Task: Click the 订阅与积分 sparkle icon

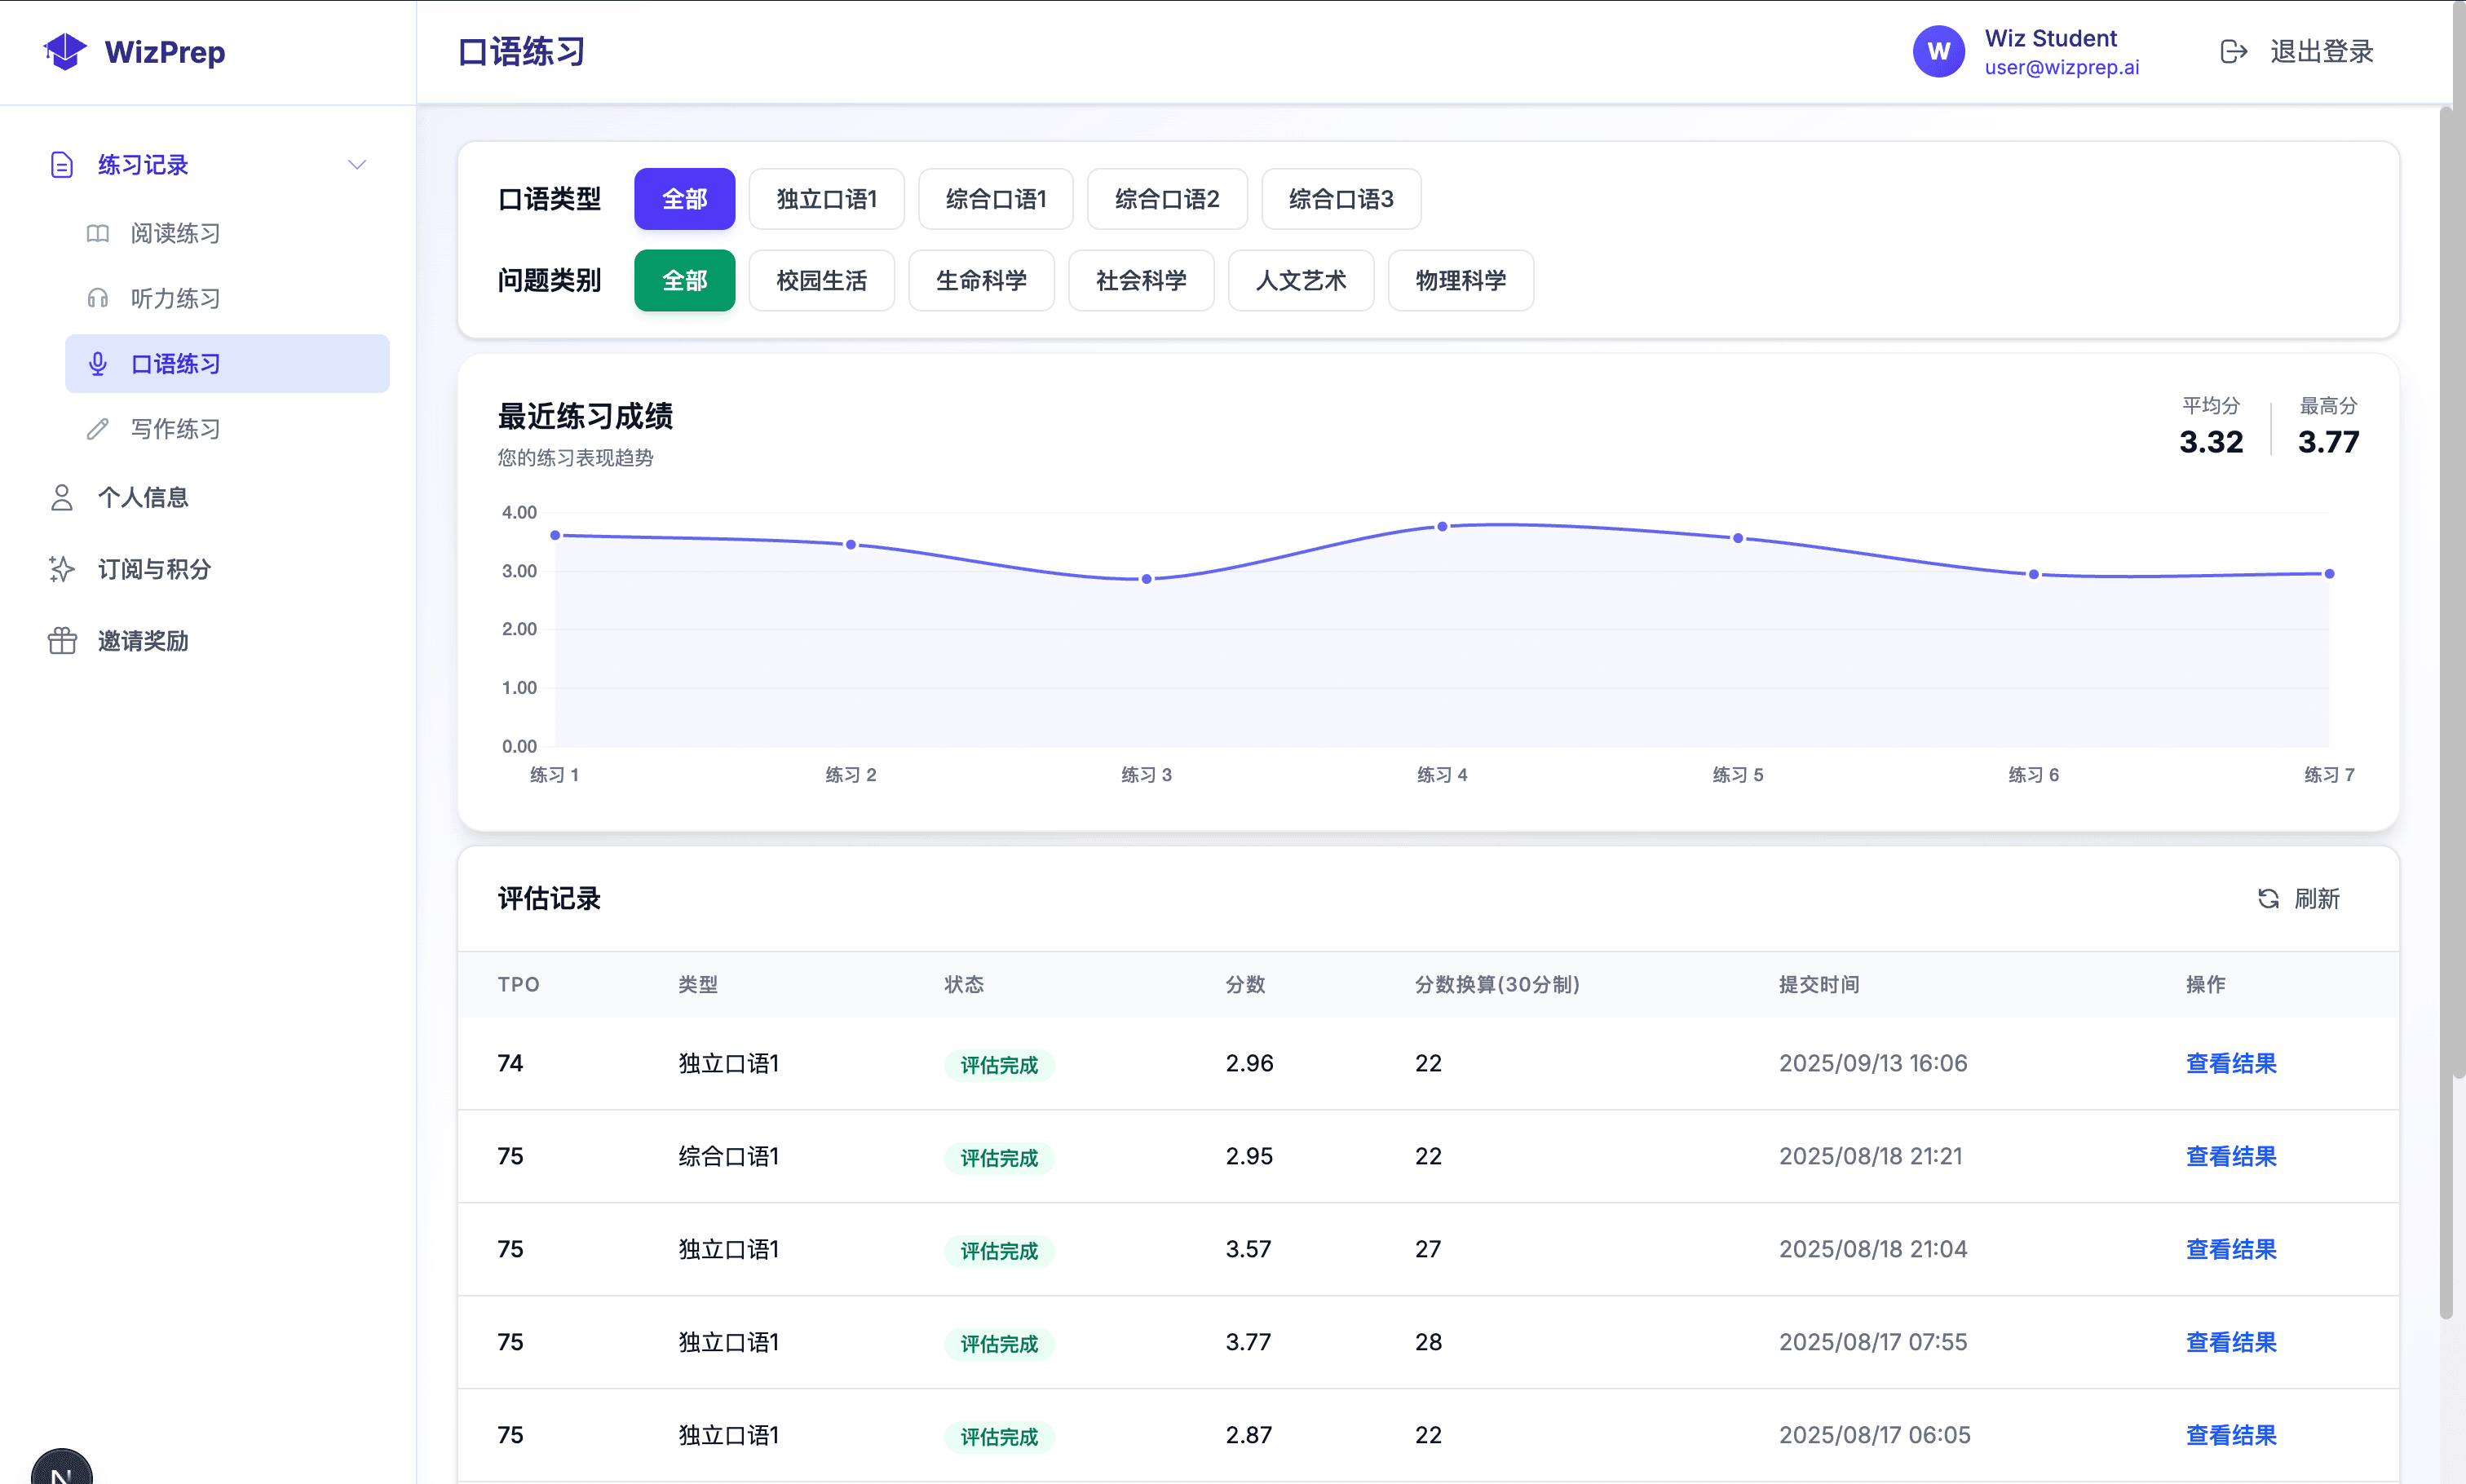Action: coord(61,568)
